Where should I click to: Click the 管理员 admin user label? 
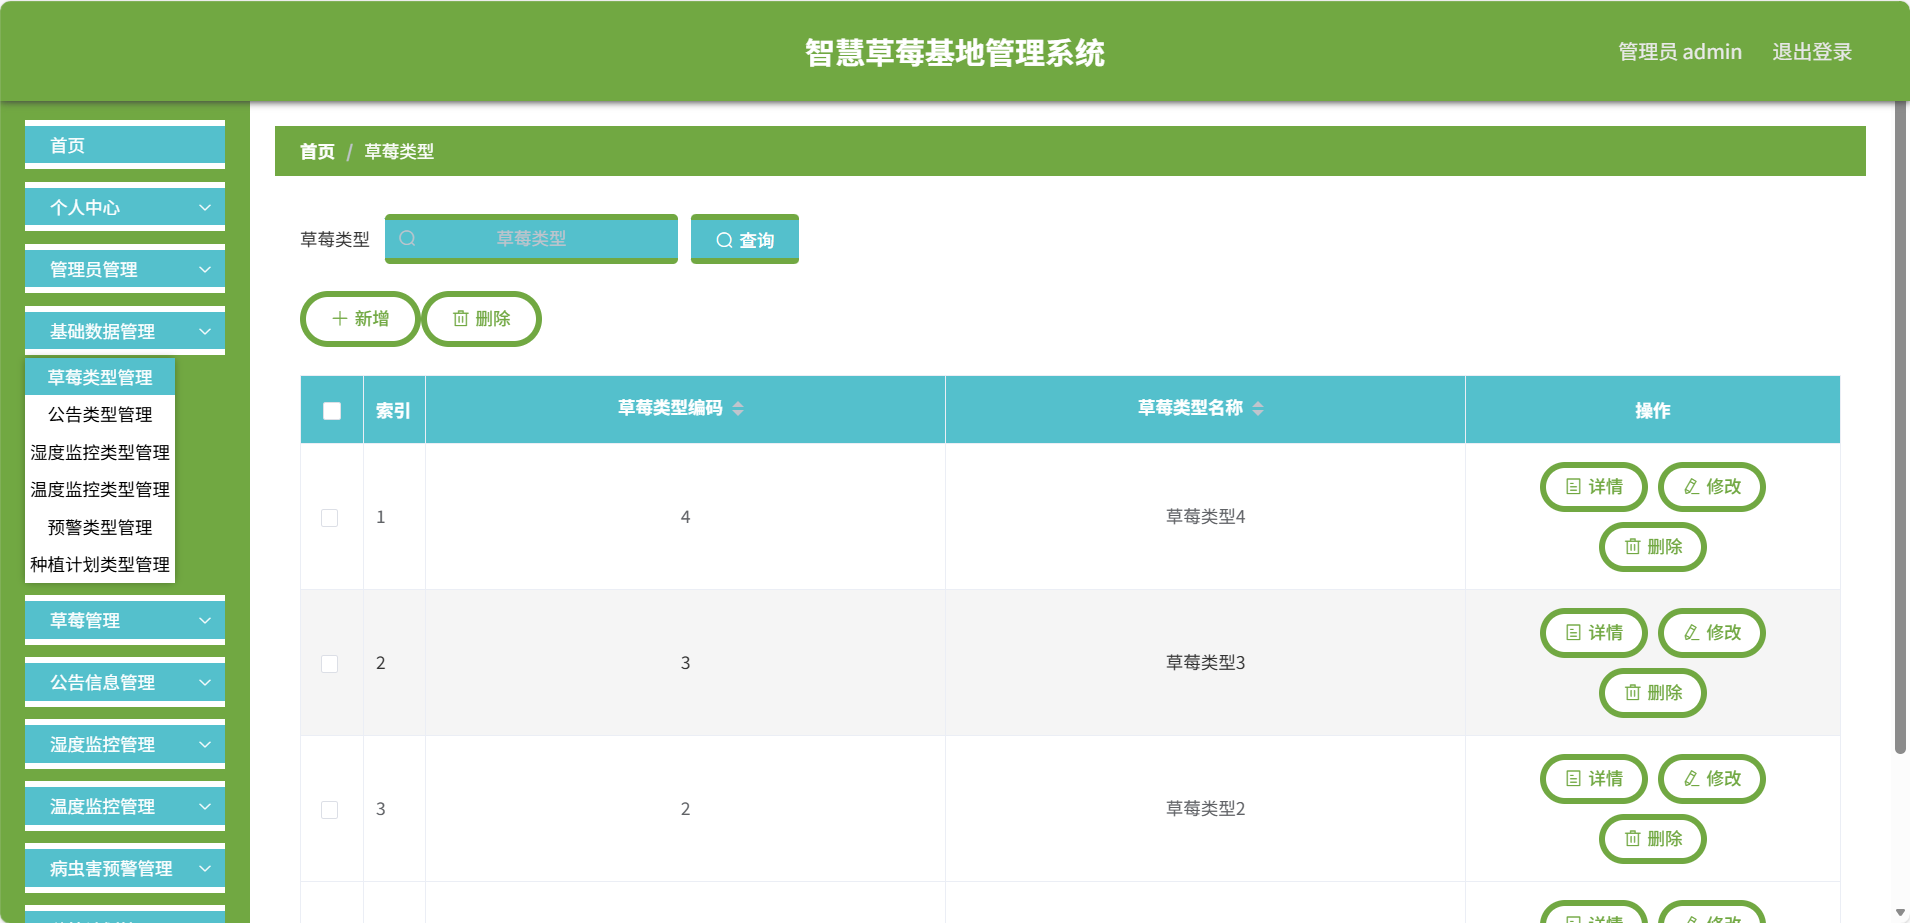click(x=1680, y=52)
